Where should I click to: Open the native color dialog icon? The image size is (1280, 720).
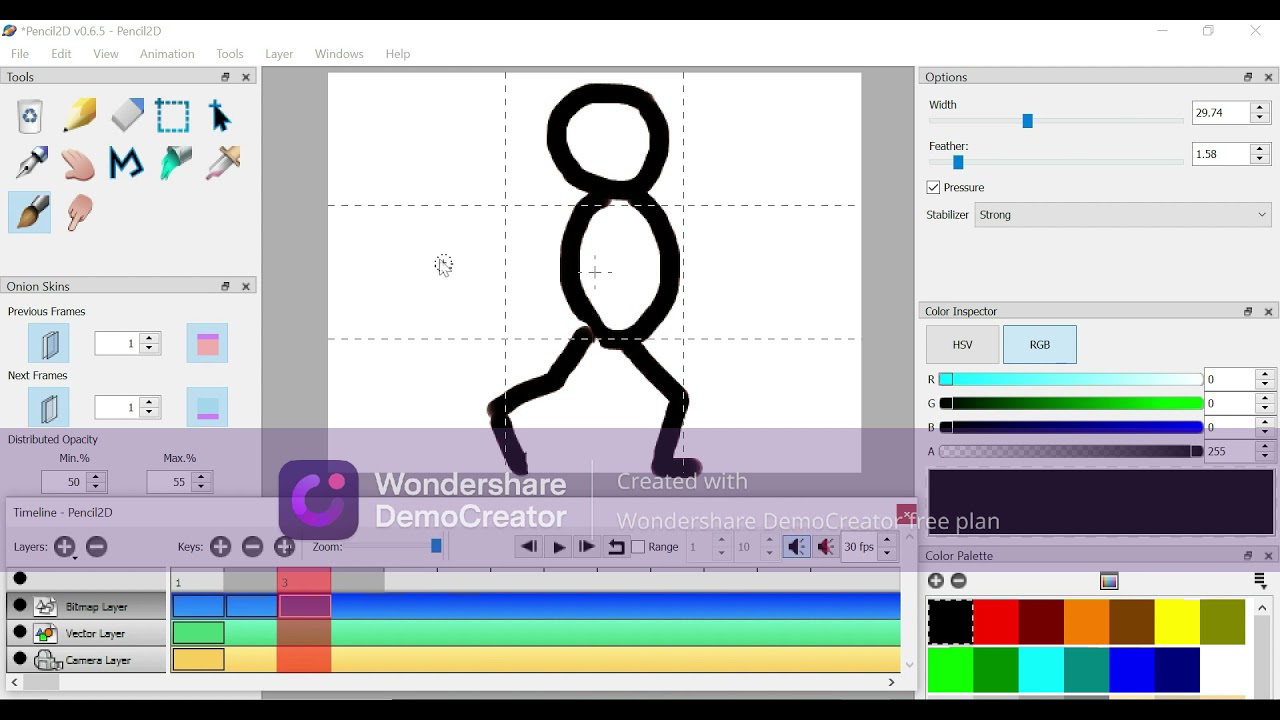1109,581
